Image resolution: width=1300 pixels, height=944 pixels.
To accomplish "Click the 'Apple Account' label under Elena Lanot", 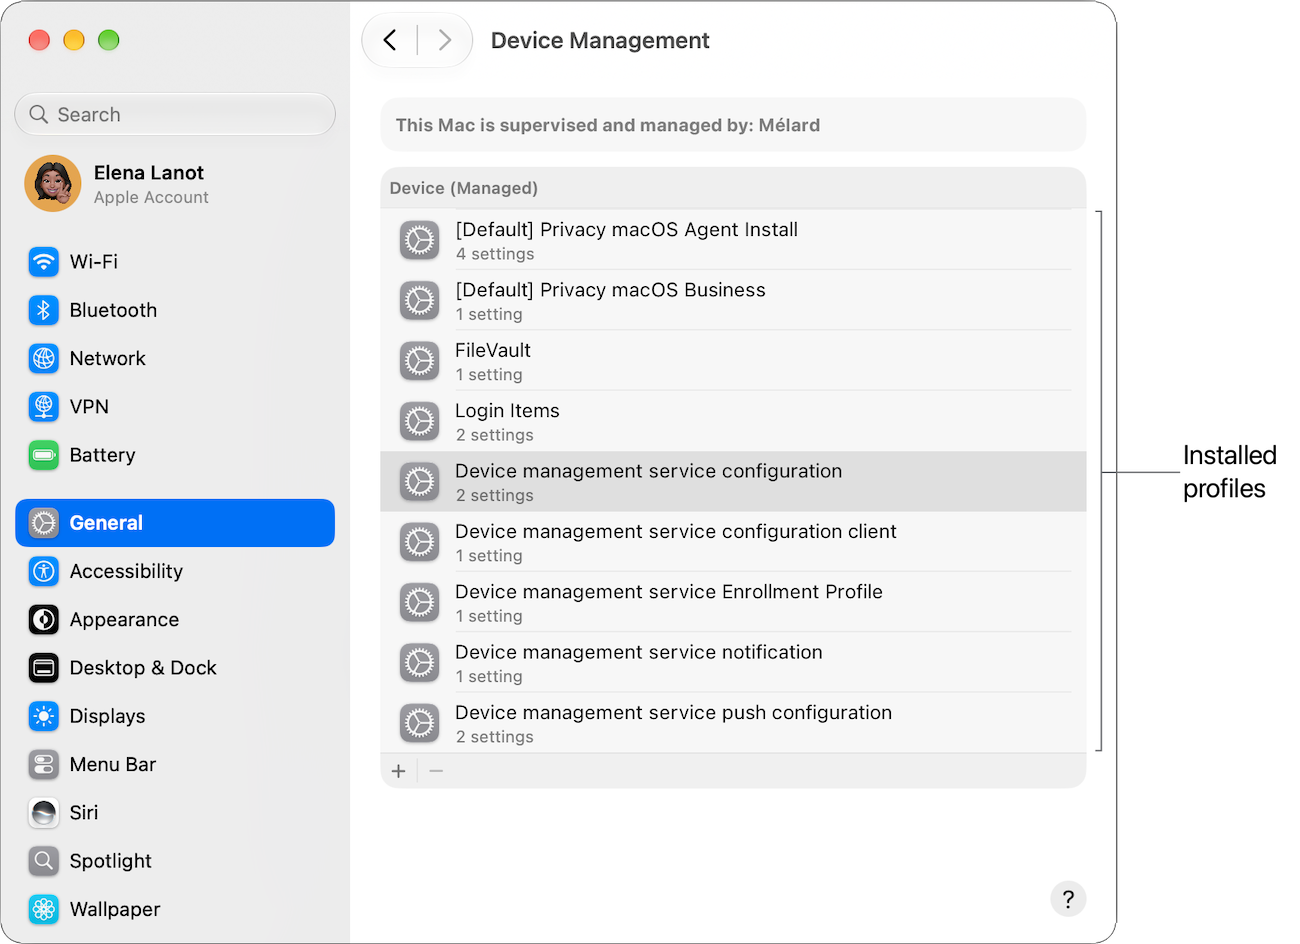I will tap(151, 198).
